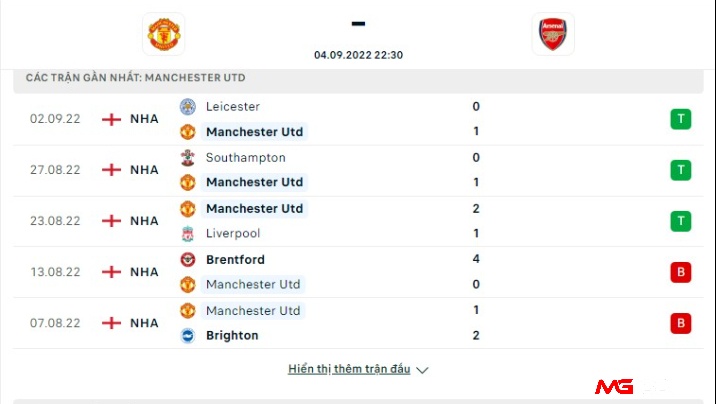Click the red B badge for Brighton match
This screenshot has width=716, height=404.
pos(680,323)
